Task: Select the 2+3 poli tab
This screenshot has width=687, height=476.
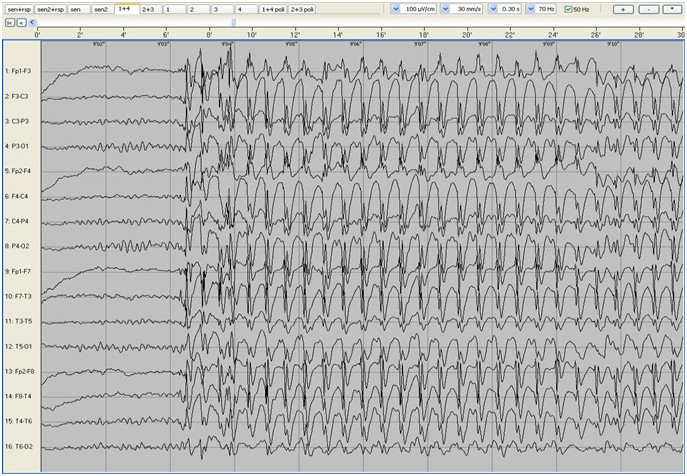Action: click(302, 9)
